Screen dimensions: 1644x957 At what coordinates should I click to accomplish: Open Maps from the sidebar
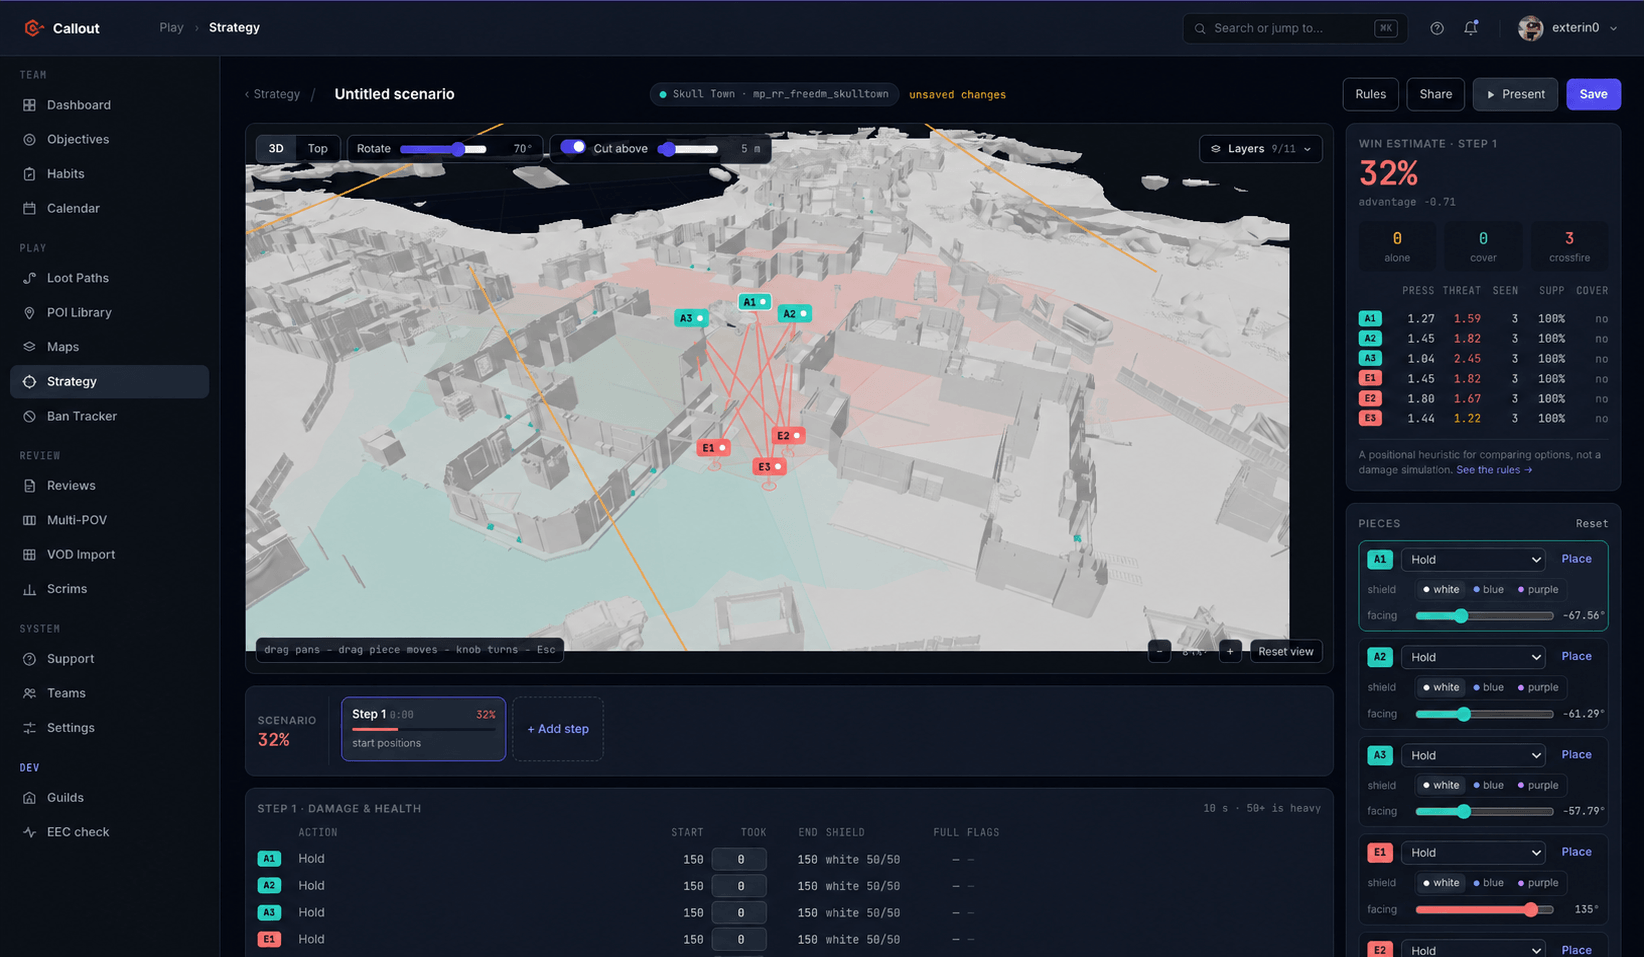tap(109, 347)
